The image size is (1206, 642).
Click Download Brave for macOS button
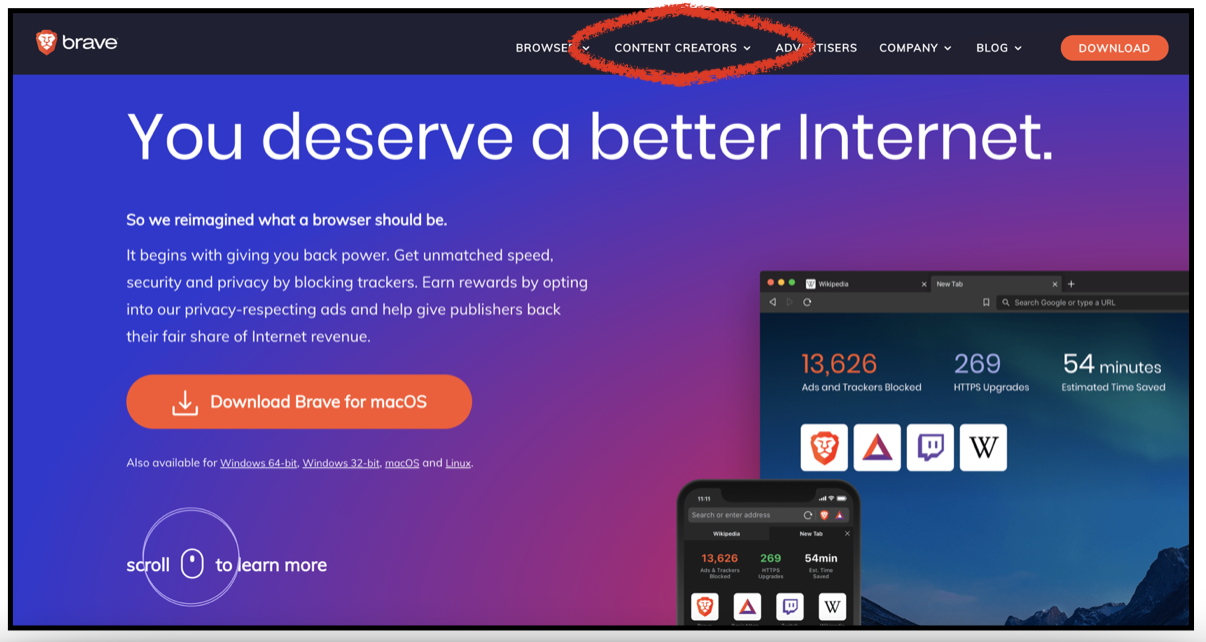[299, 402]
